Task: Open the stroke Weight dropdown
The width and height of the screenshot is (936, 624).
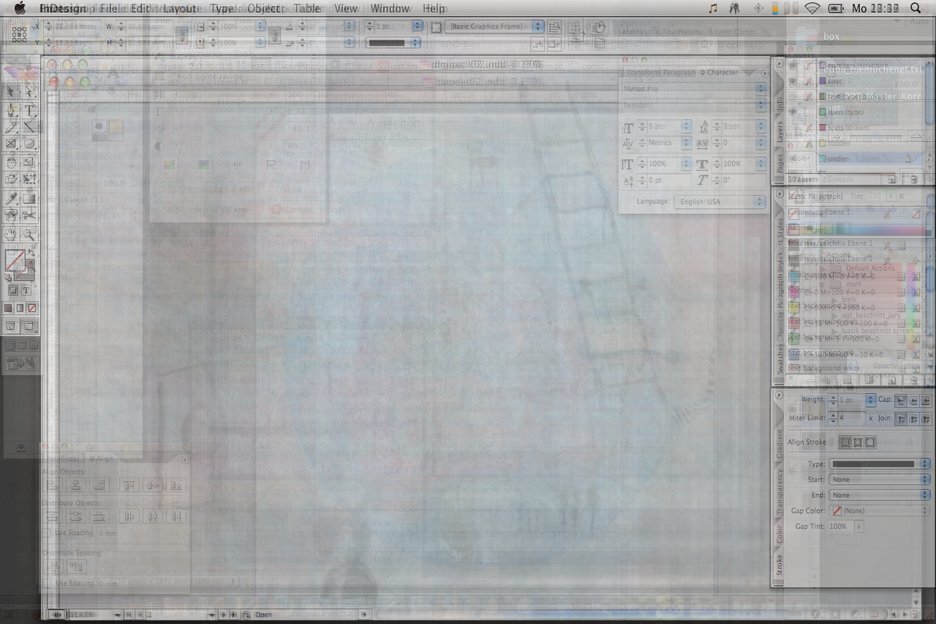Action: (x=870, y=400)
